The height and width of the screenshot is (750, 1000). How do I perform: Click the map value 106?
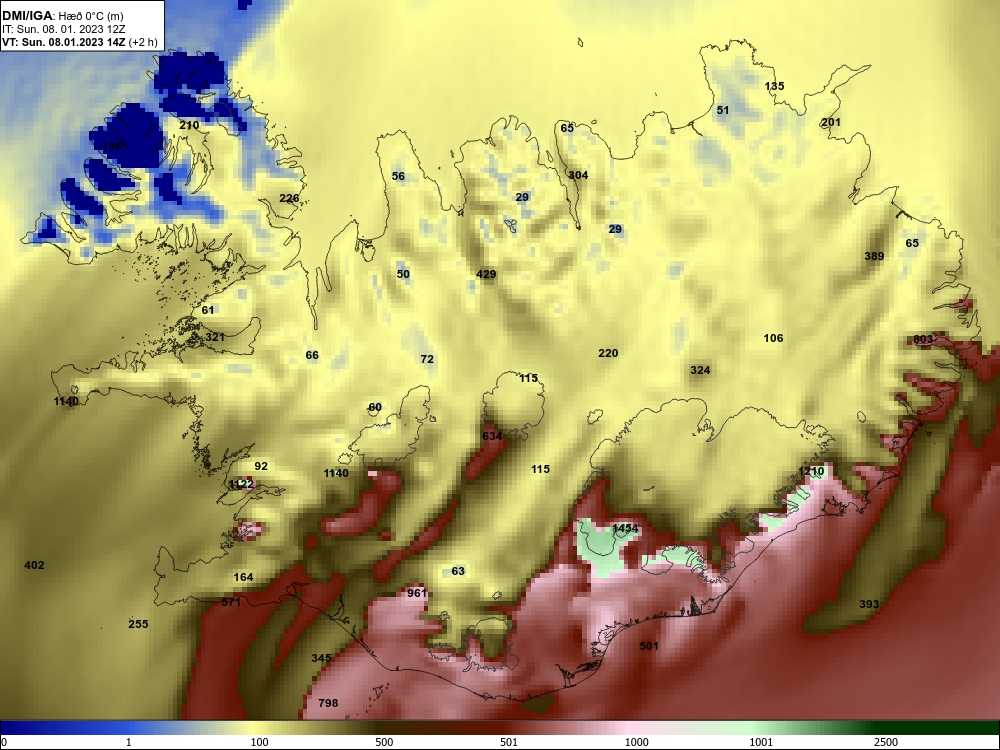[x=773, y=338]
